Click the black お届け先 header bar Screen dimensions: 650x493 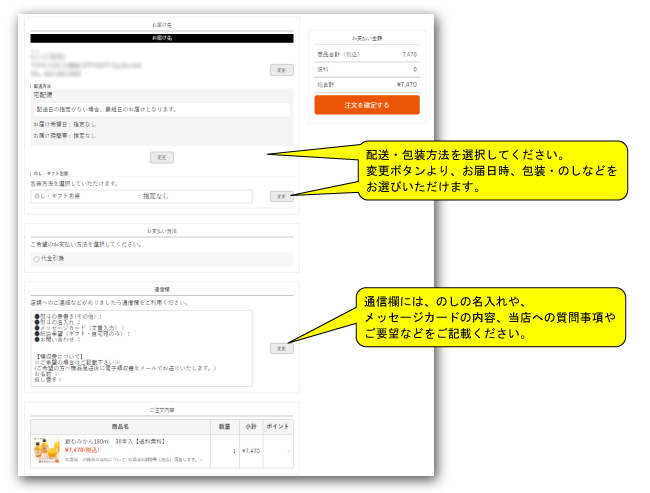click(161, 38)
